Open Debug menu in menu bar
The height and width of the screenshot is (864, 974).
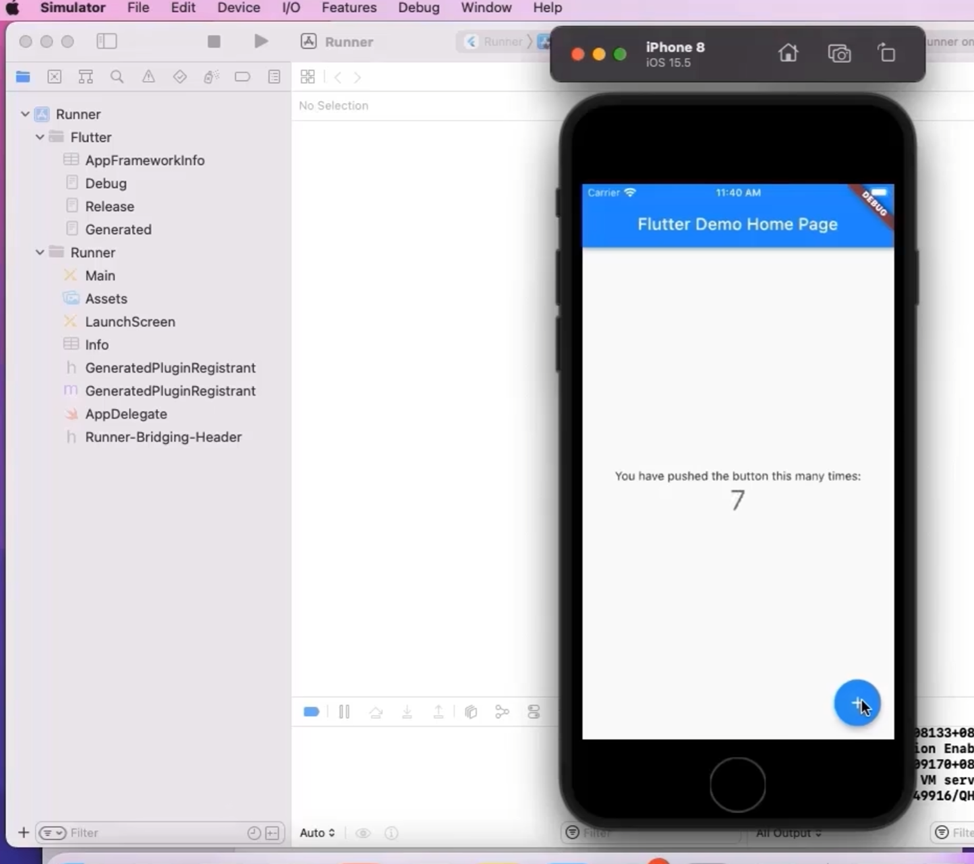coord(419,8)
